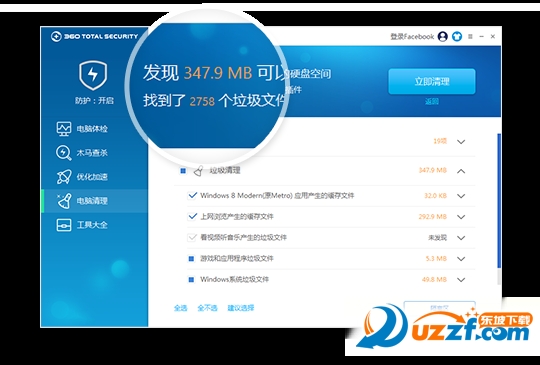Viewport: 540px width, 365px height.
Task: Click the user account avatar icon
Action: pyautogui.click(x=443, y=36)
